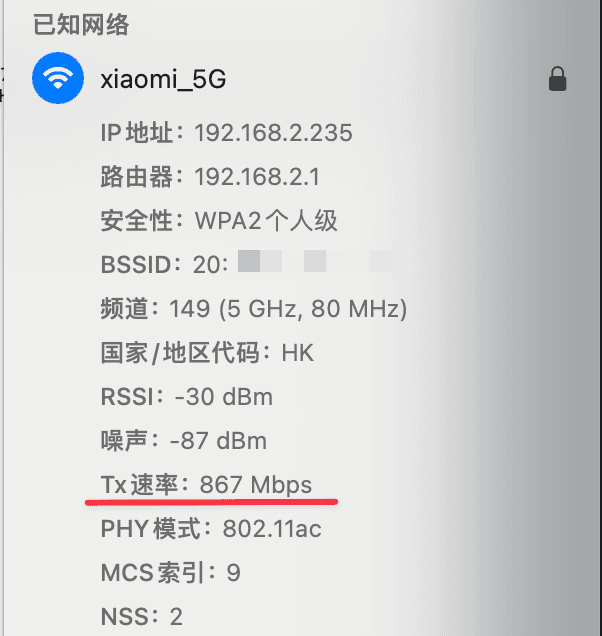This screenshot has height=636, width=602.
Task: Click the RSSI -30 dBm line
Action: (x=187, y=397)
